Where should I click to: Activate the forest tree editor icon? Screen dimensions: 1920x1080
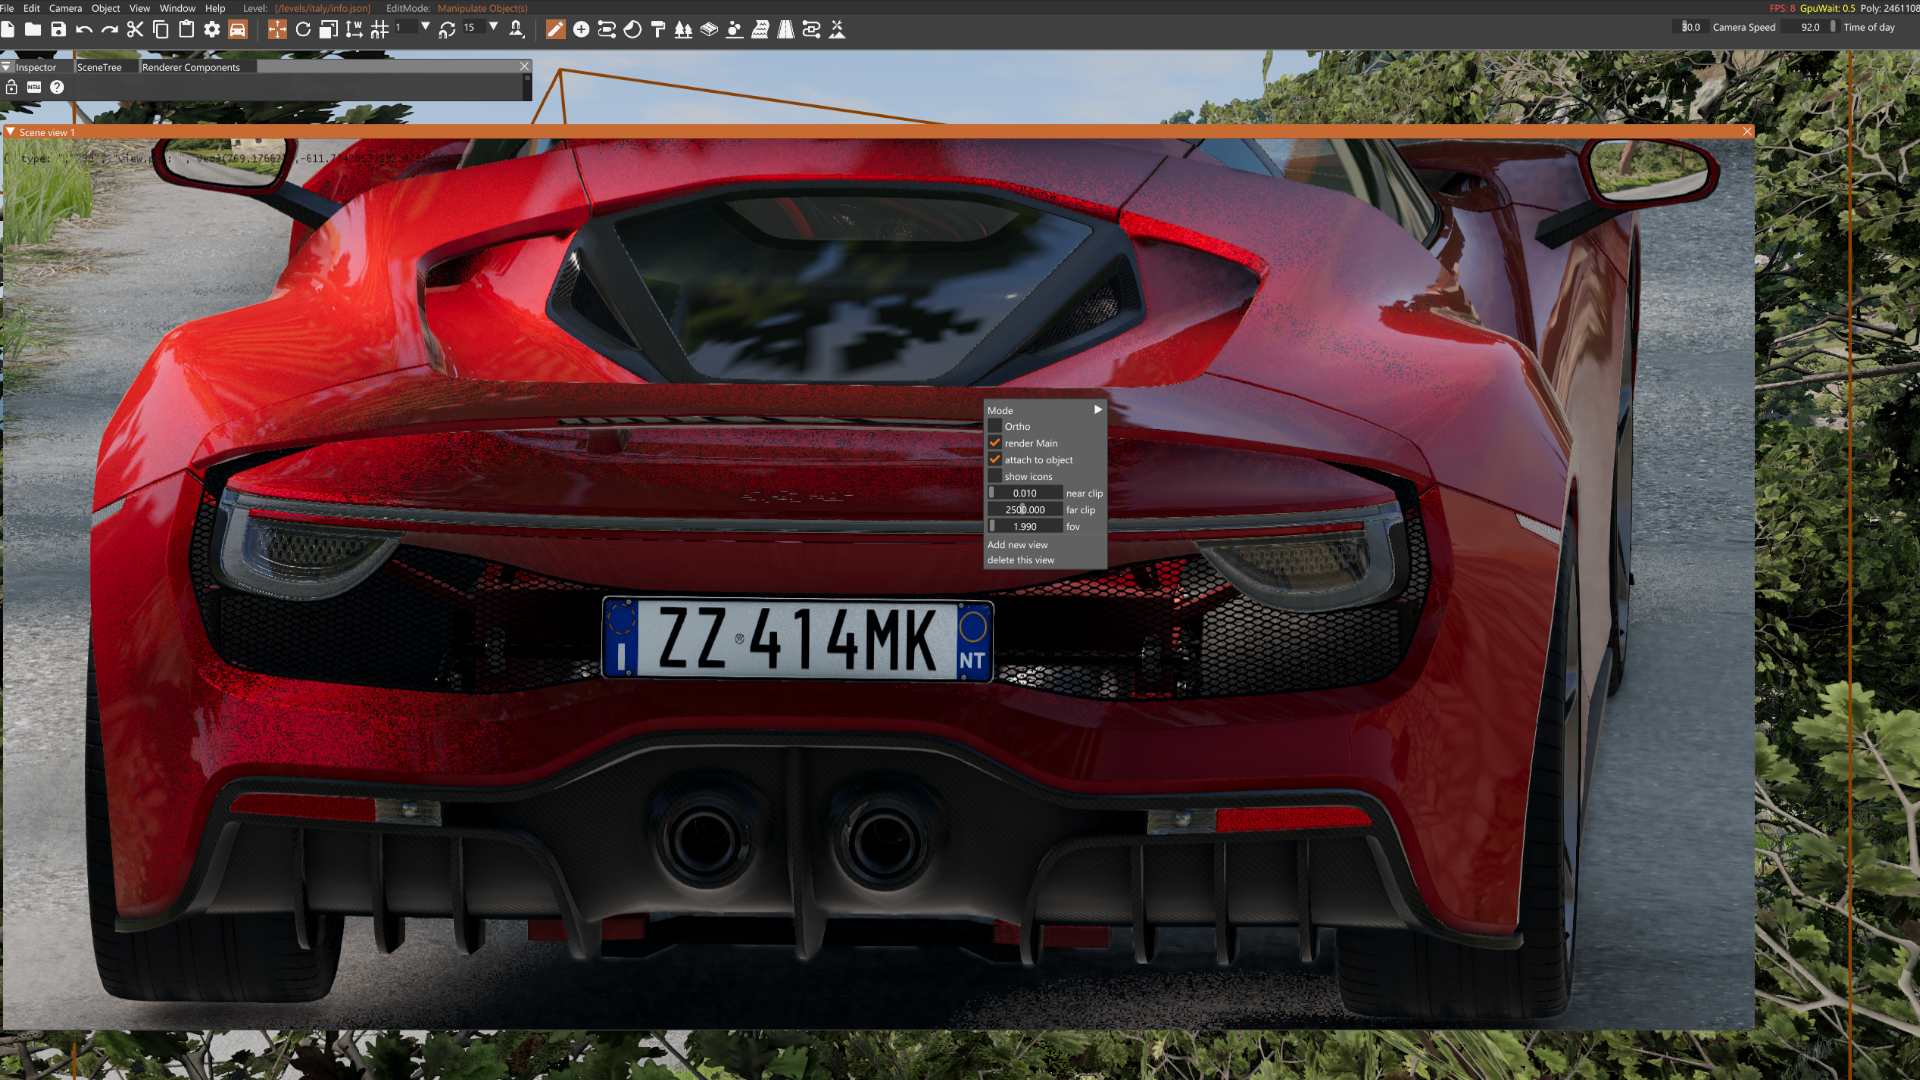(x=683, y=29)
